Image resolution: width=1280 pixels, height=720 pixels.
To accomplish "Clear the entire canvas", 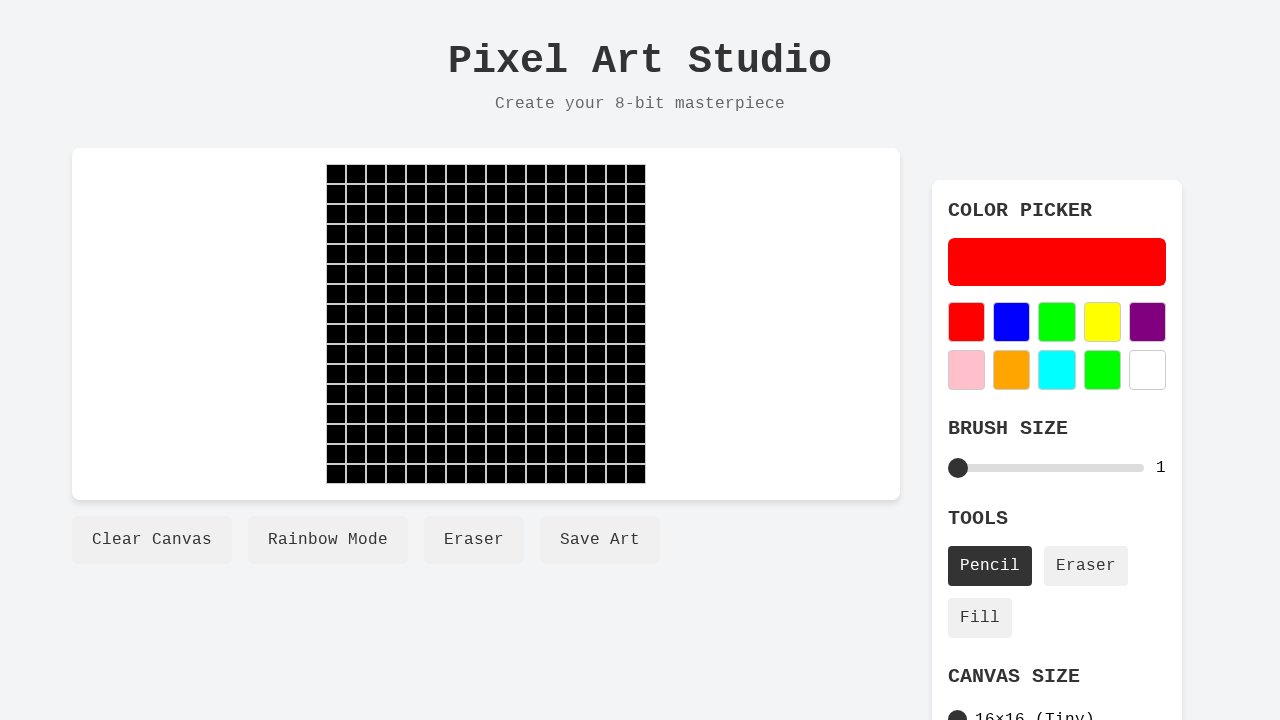I will pyautogui.click(x=152, y=540).
